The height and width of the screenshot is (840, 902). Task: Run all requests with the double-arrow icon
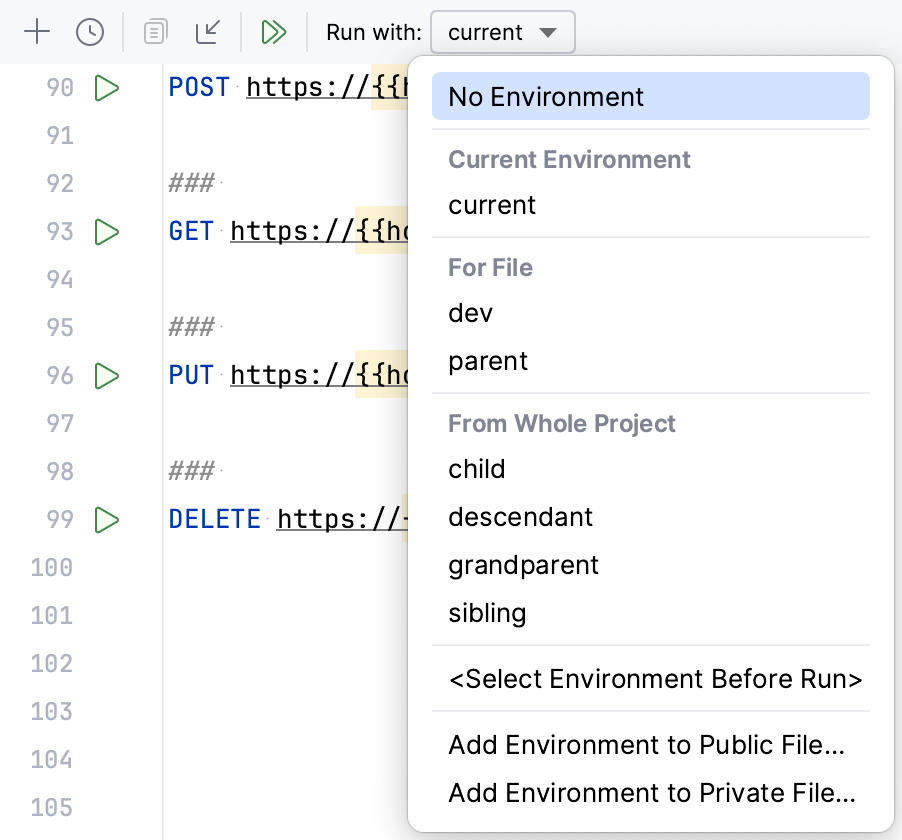[274, 31]
